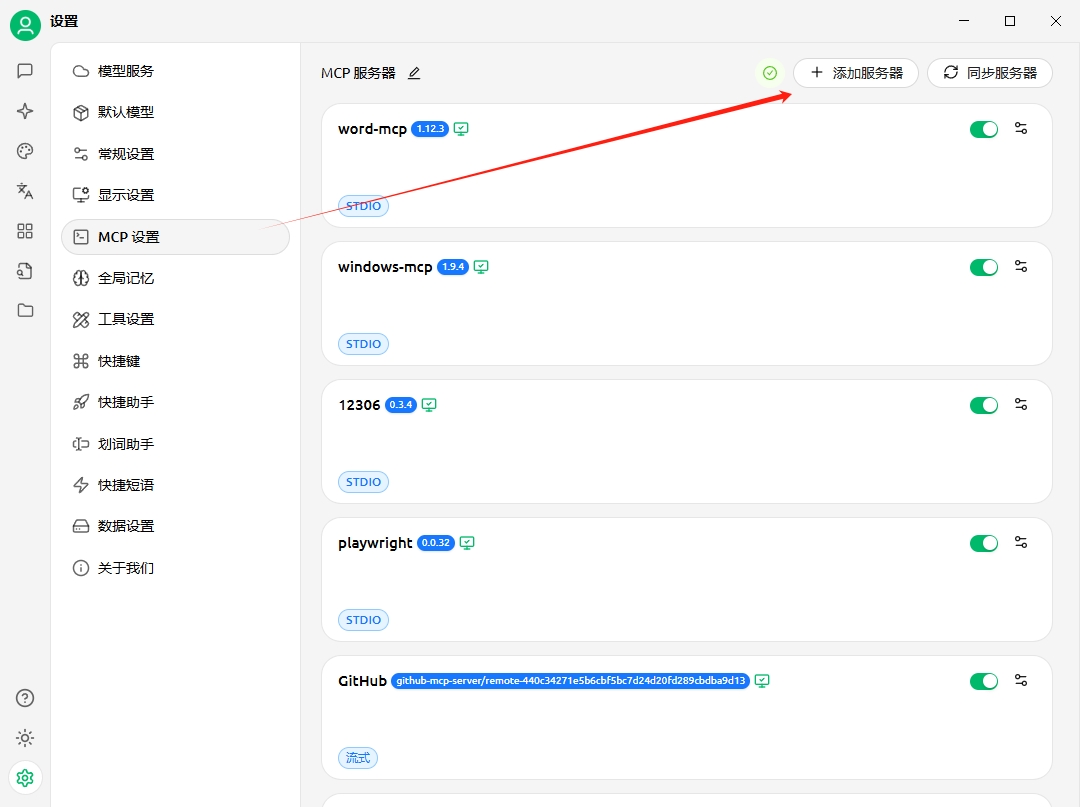Image resolution: width=1080 pixels, height=807 pixels.
Task: Open 快捷短语 settings
Action: [176, 485]
